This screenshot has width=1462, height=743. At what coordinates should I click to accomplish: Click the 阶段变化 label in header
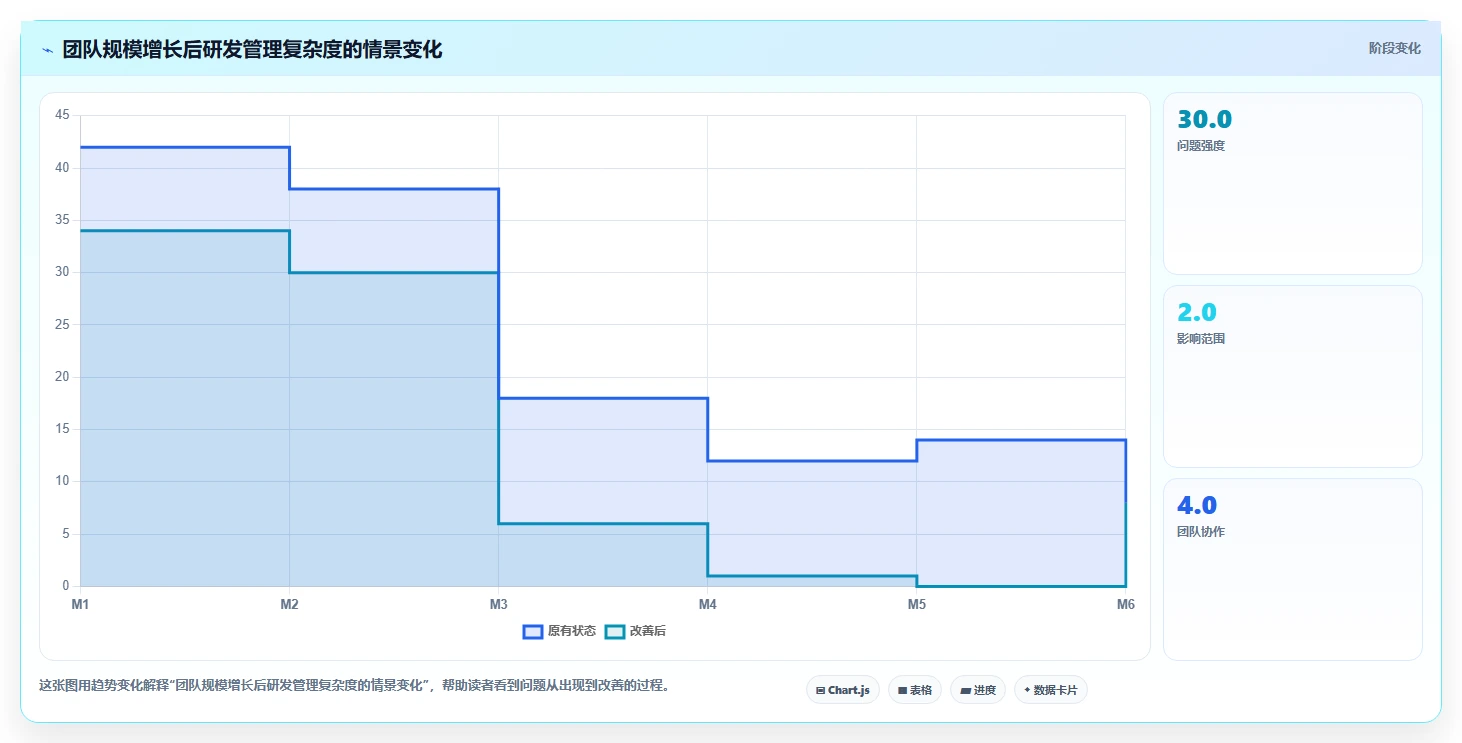[1394, 49]
